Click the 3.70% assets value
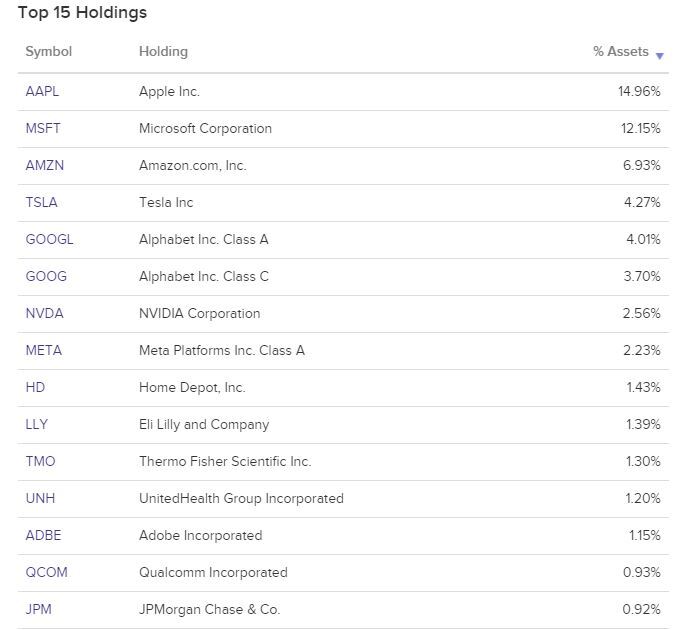The height and width of the screenshot is (630, 694). [x=642, y=276]
